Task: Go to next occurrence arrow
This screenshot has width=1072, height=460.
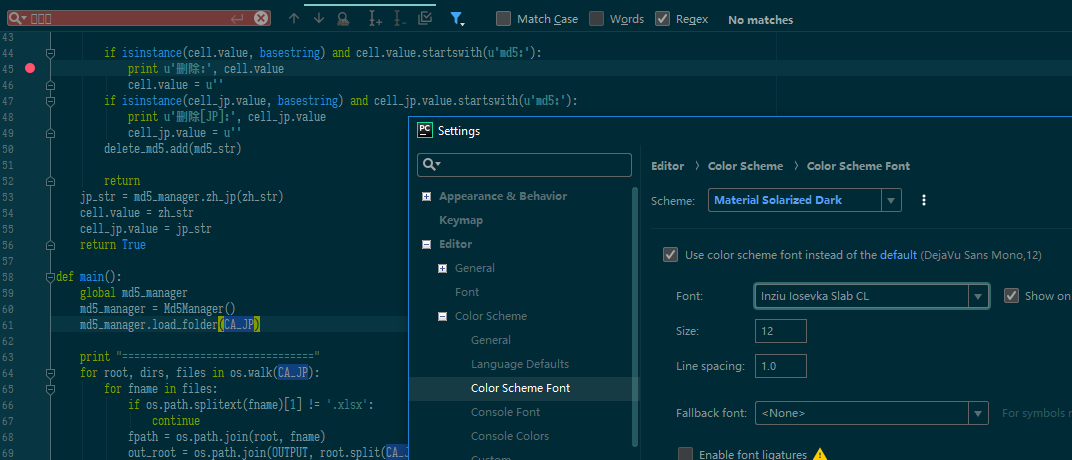Action: pyautogui.click(x=319, y=19)
